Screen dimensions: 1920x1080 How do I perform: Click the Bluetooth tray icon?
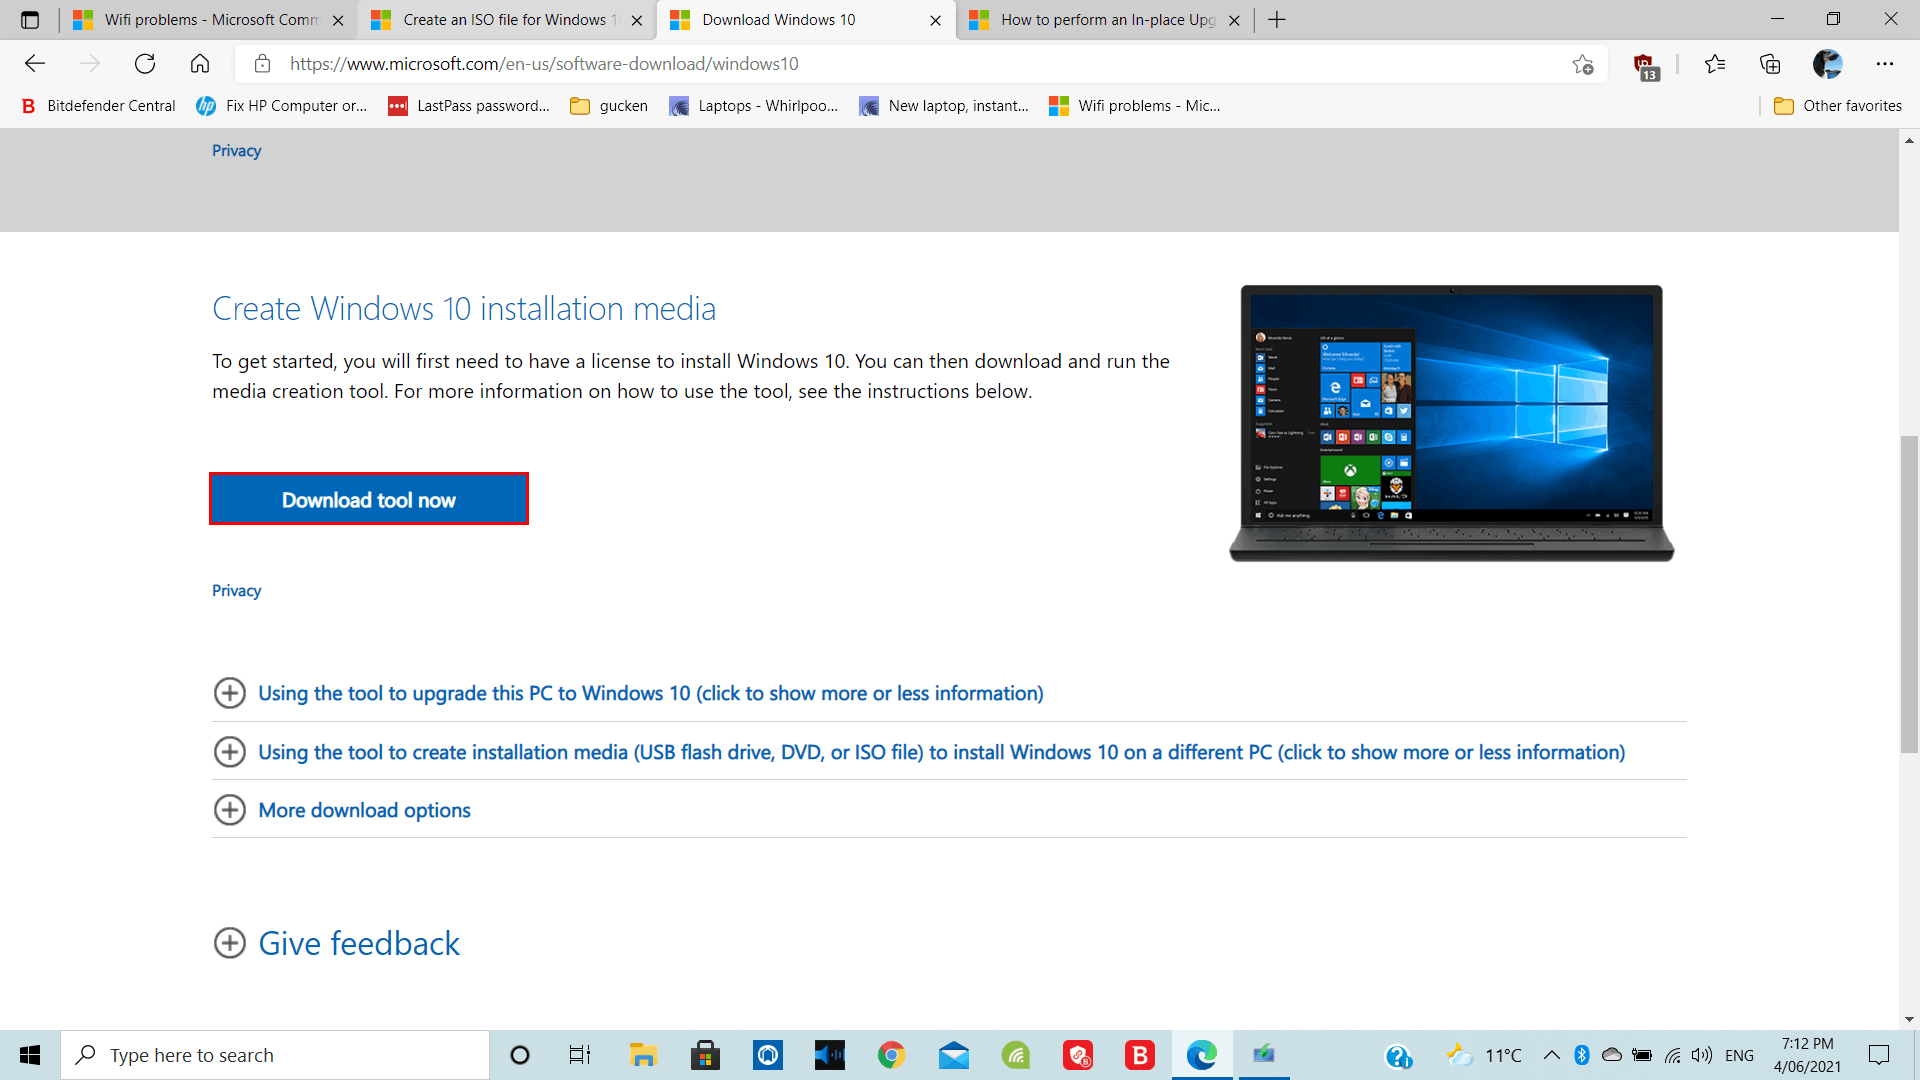pos(1582,1055)
